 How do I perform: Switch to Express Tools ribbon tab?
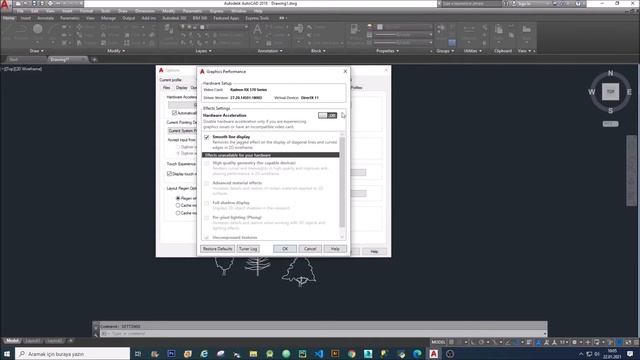tap(257, 18)
